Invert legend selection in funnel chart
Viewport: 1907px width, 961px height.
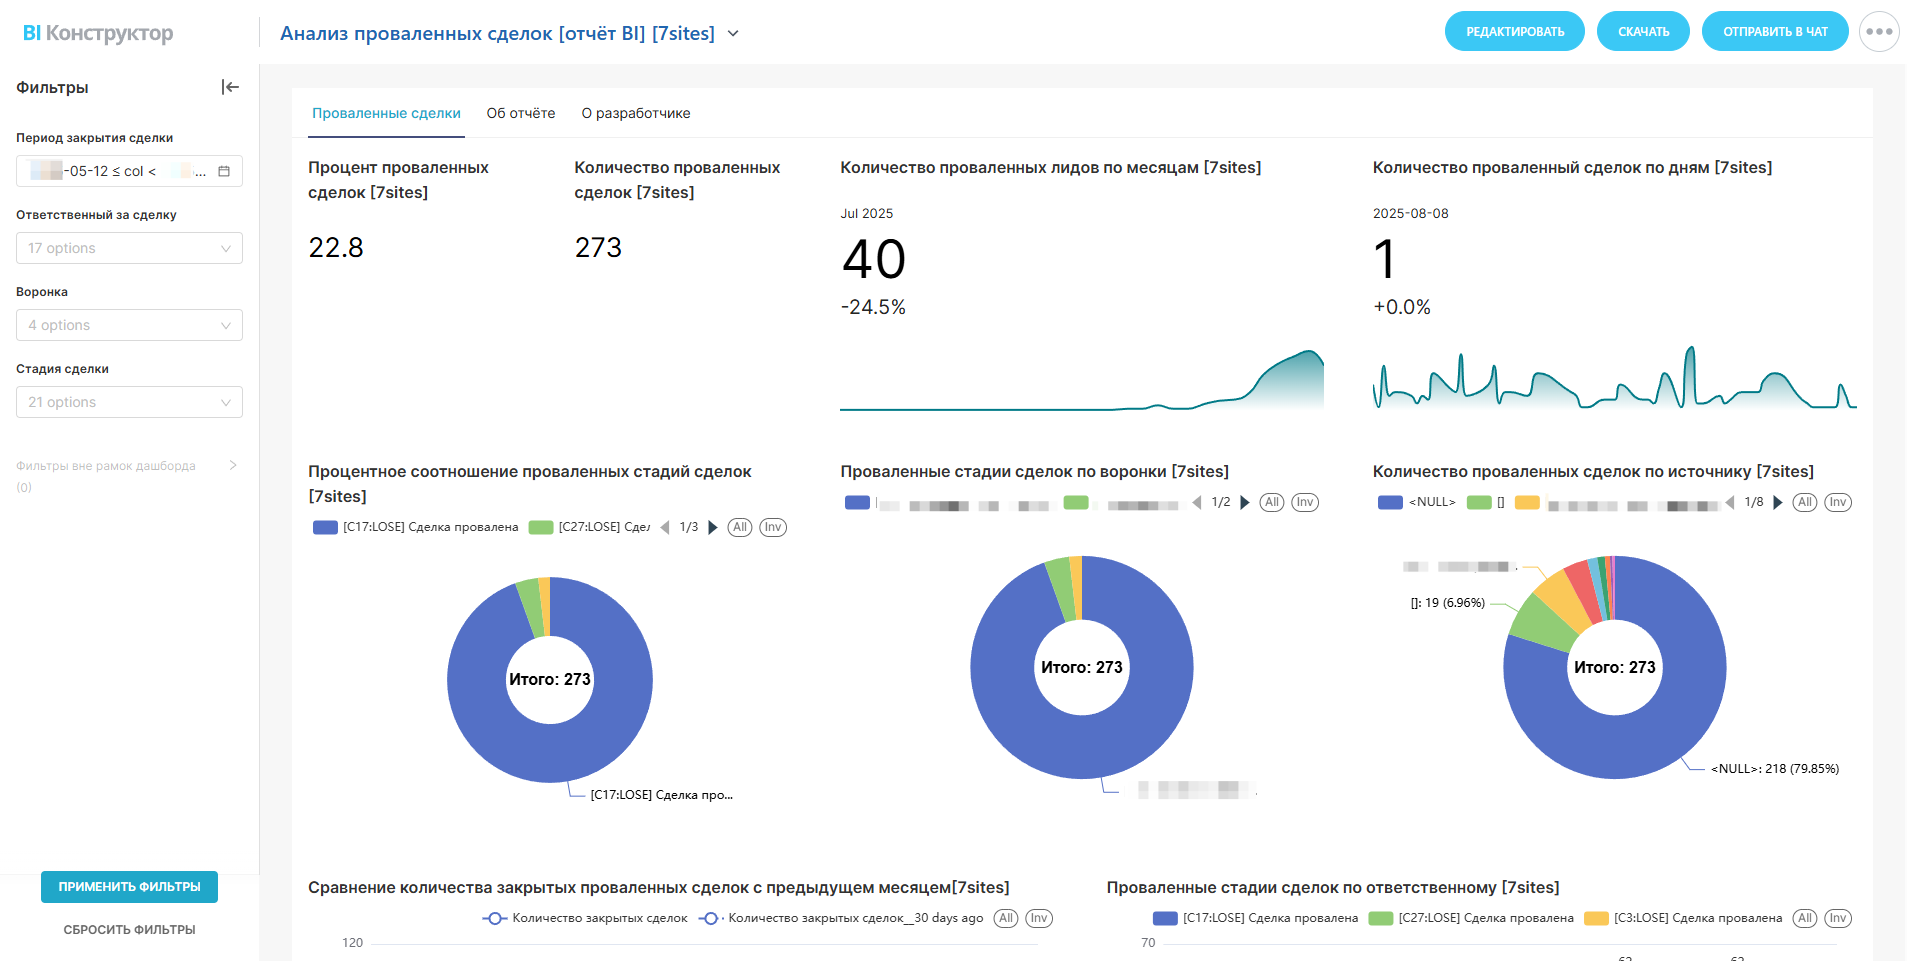coord(1304,502)
